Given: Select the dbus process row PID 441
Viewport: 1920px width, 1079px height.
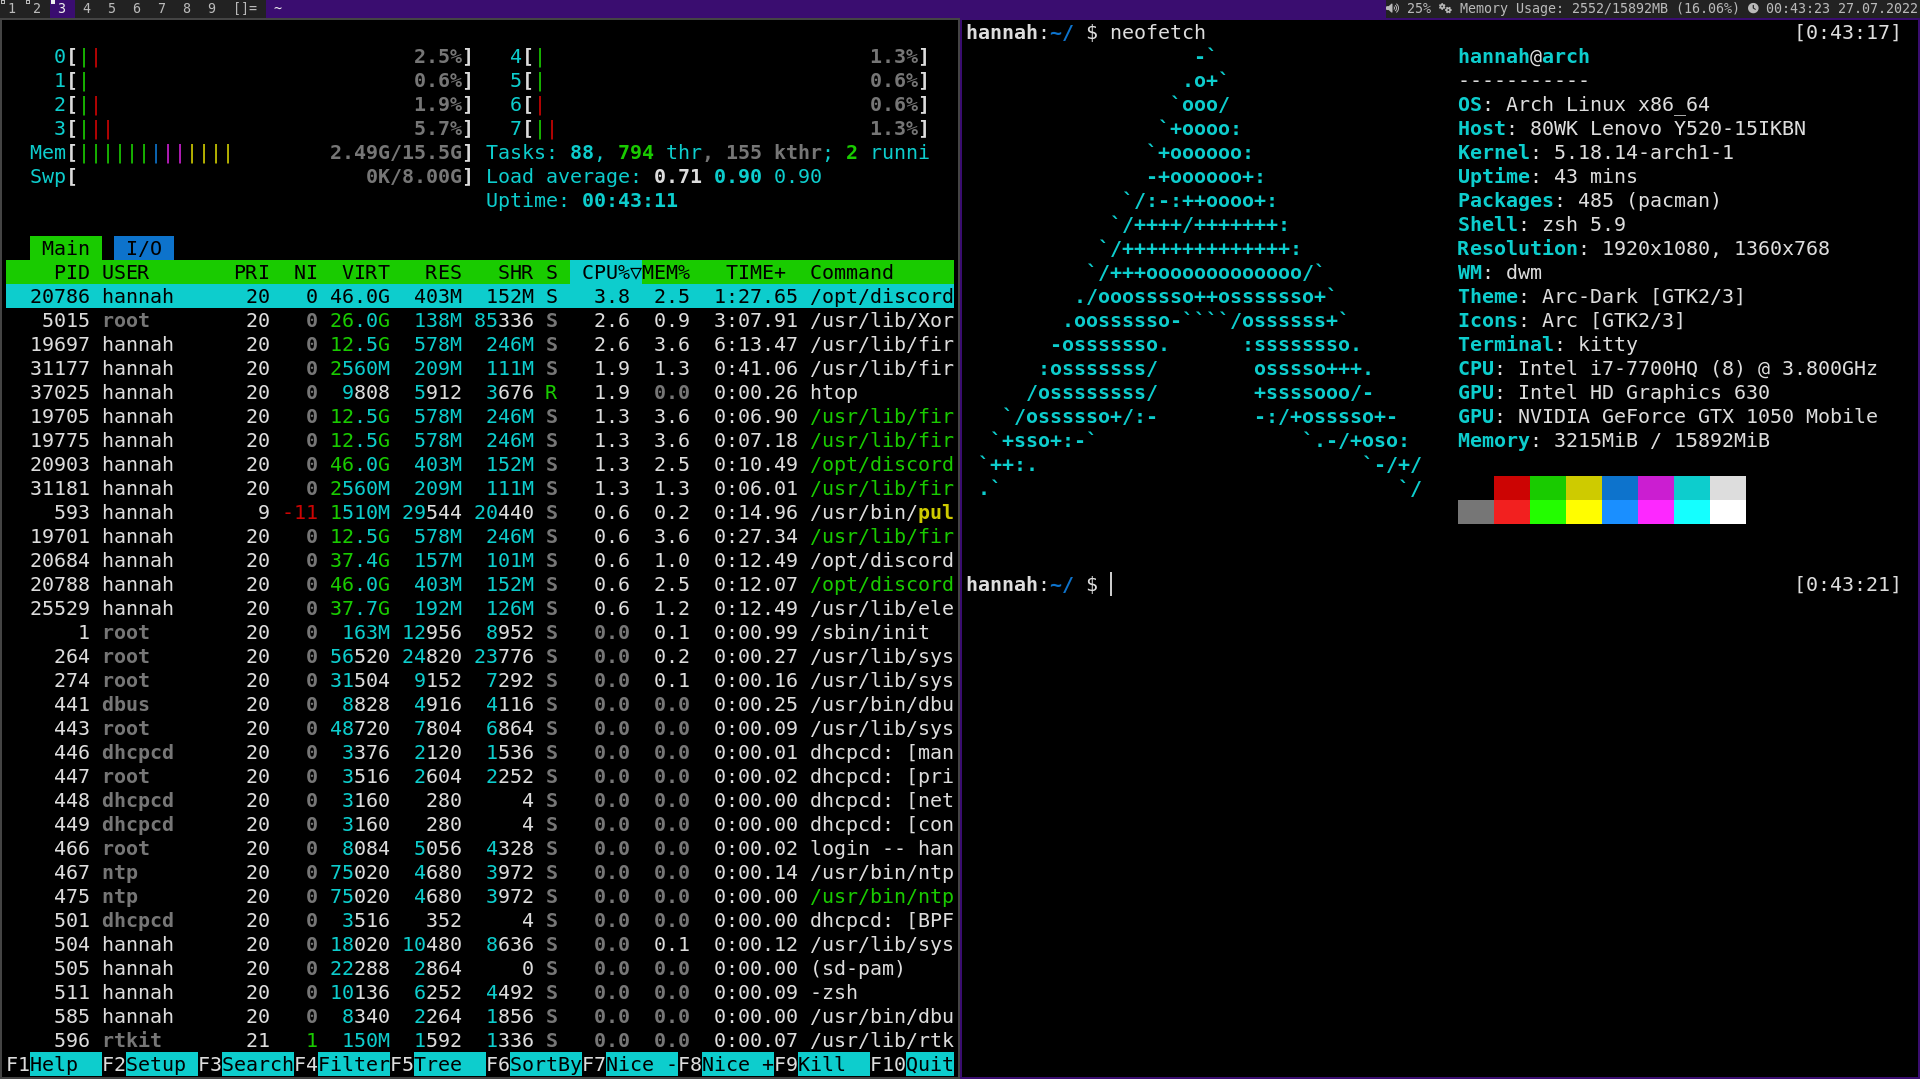Looking at the screenshot, I should pos(480,704).
